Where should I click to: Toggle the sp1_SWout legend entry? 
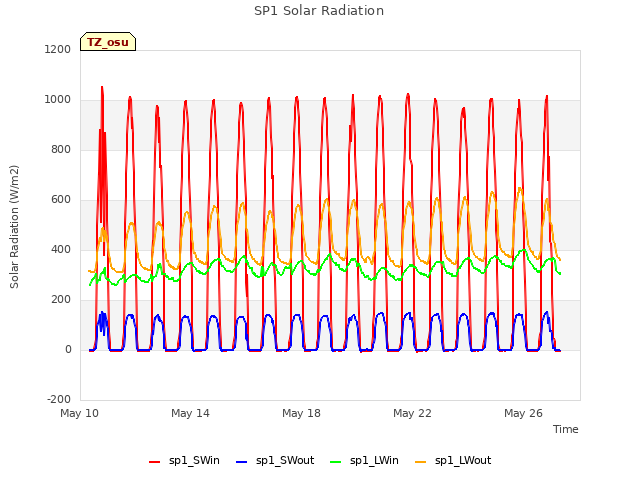275,460
